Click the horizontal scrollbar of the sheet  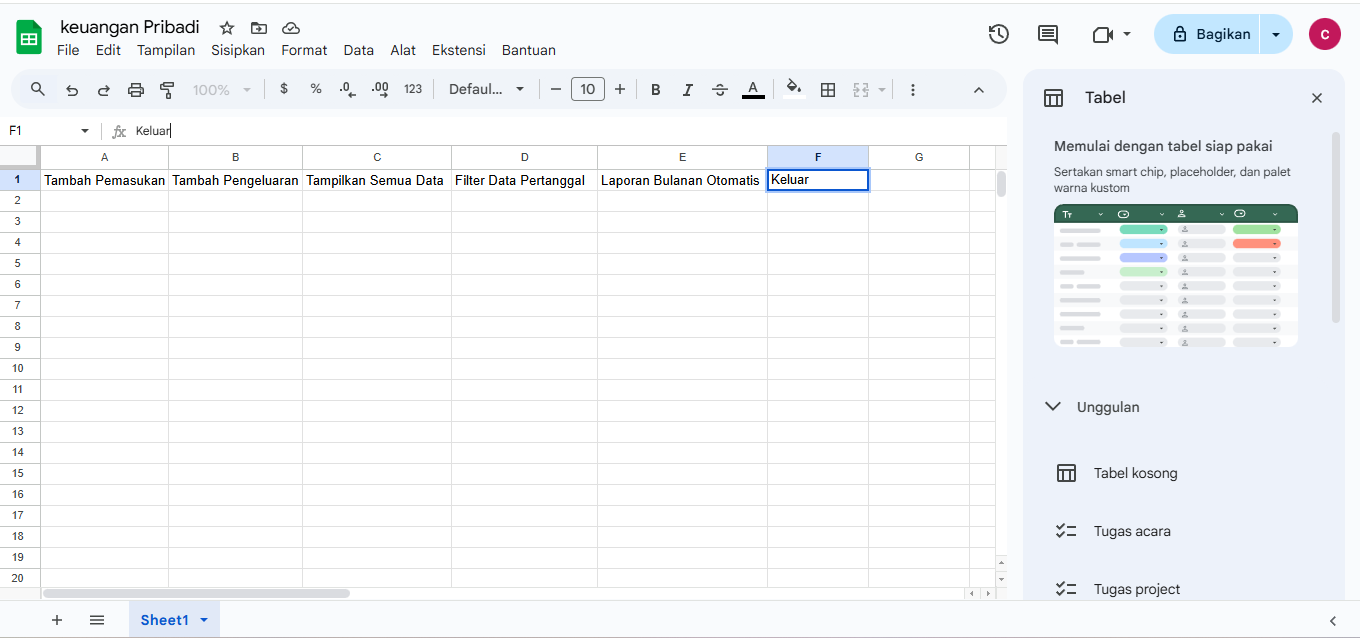click(x=196, y=593)
